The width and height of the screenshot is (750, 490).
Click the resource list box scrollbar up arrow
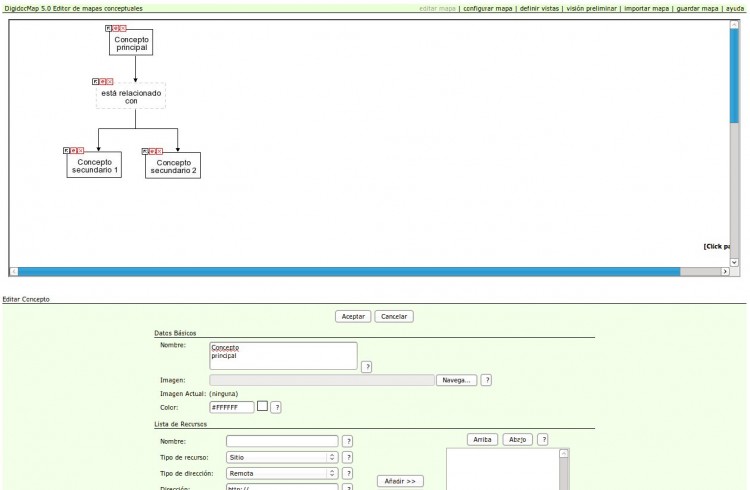point(564,453)
